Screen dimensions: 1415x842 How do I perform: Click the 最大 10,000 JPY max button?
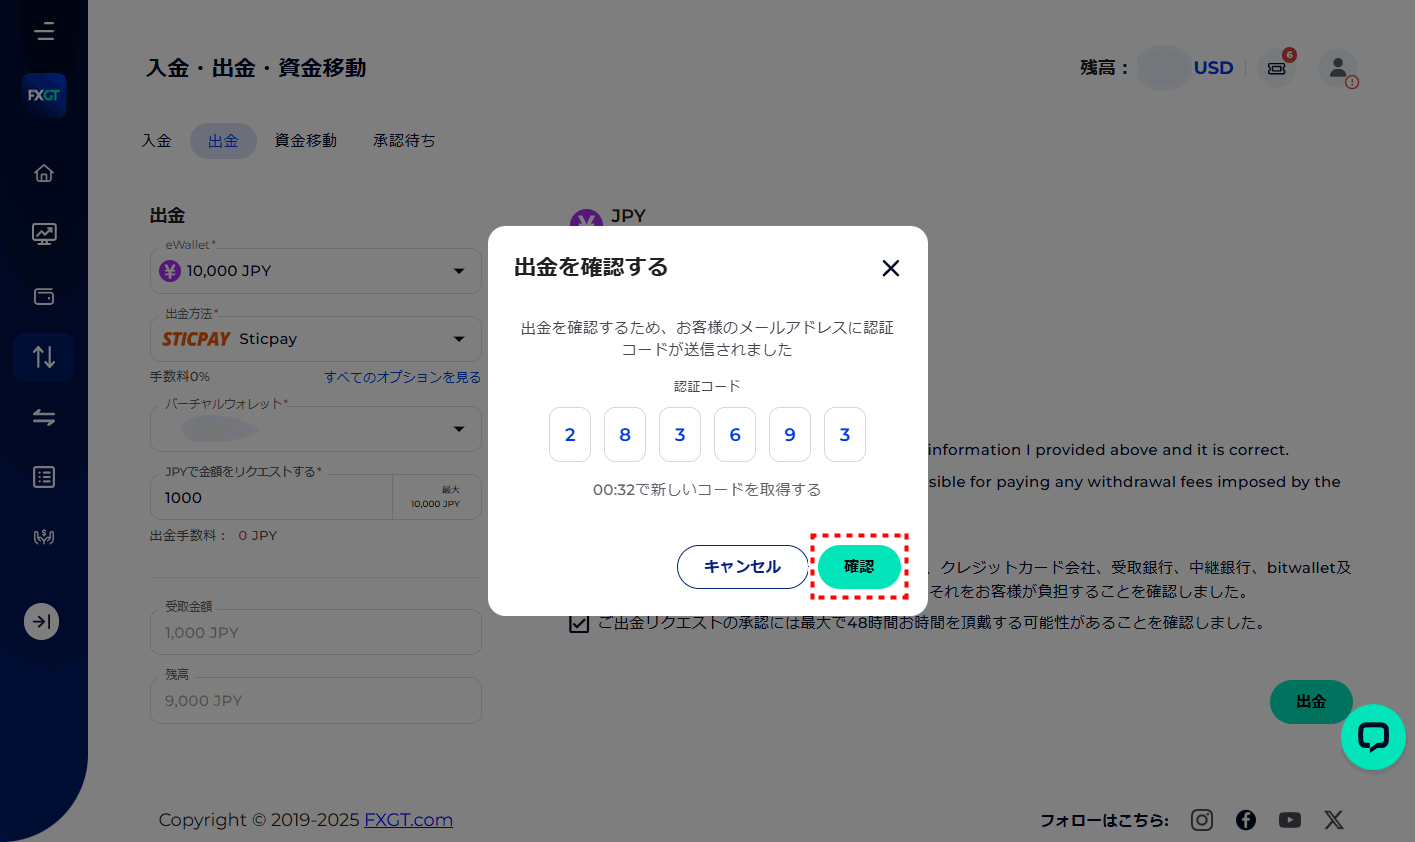click(x=436, y=497)
